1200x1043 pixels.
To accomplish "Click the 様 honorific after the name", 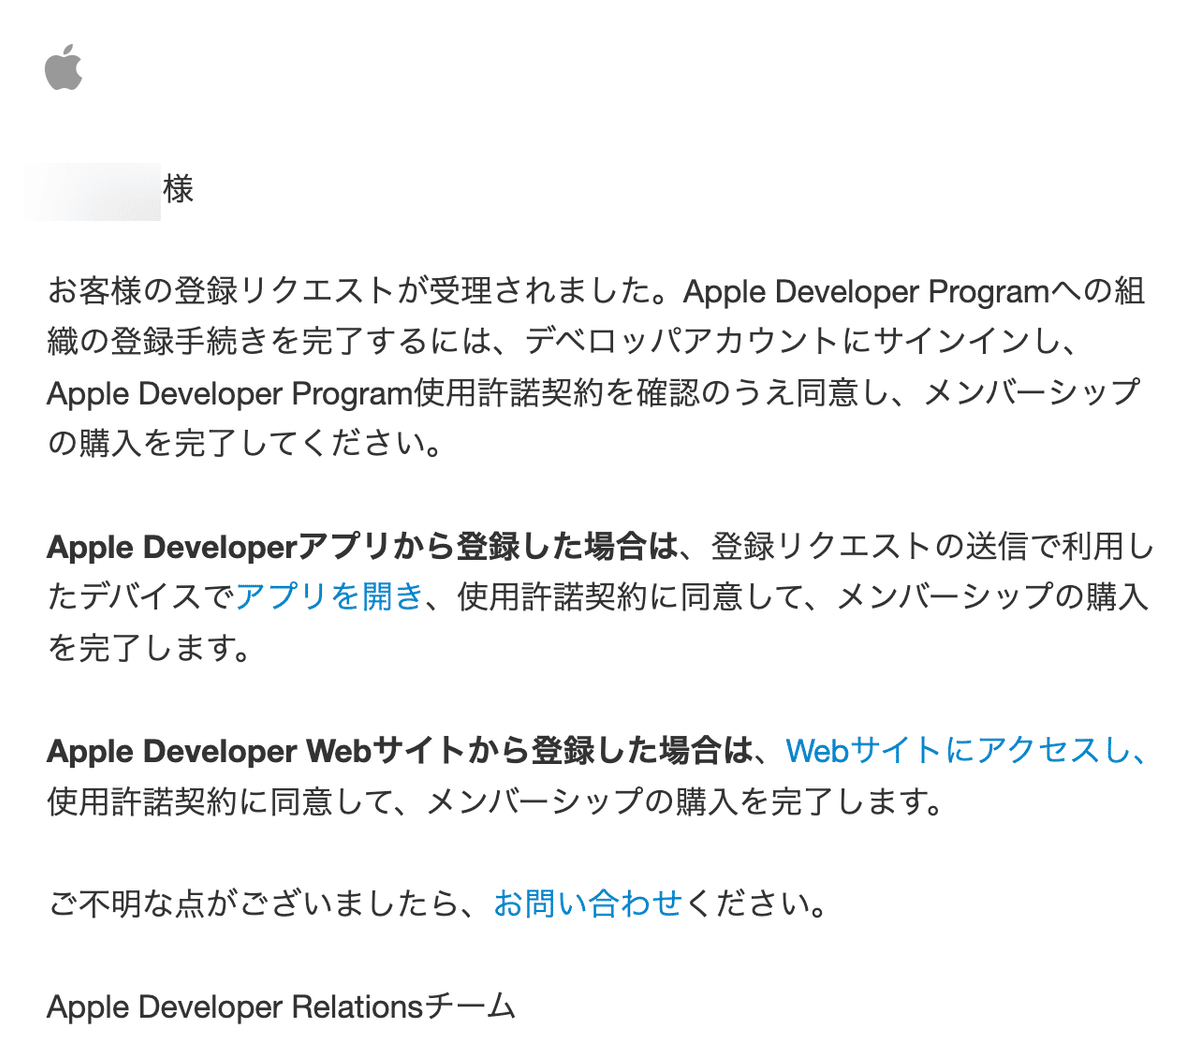I will [x=178, y=188].
